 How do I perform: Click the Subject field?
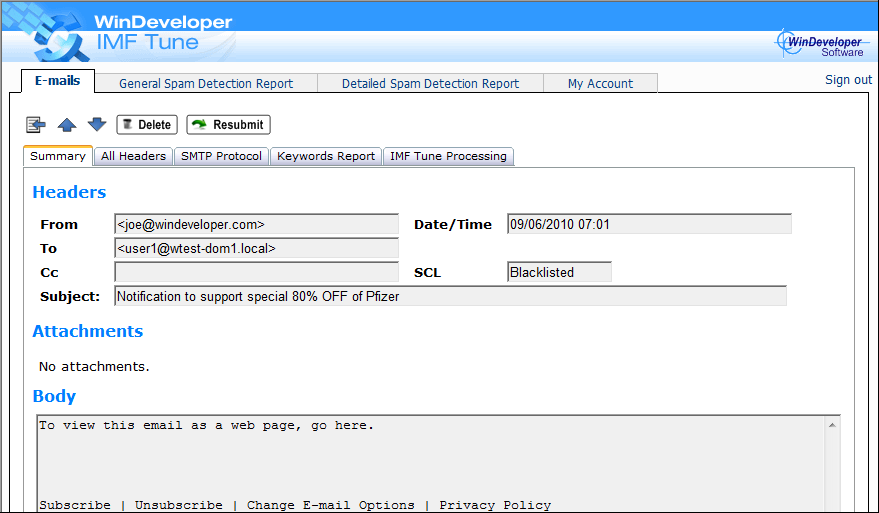[450, 296]
